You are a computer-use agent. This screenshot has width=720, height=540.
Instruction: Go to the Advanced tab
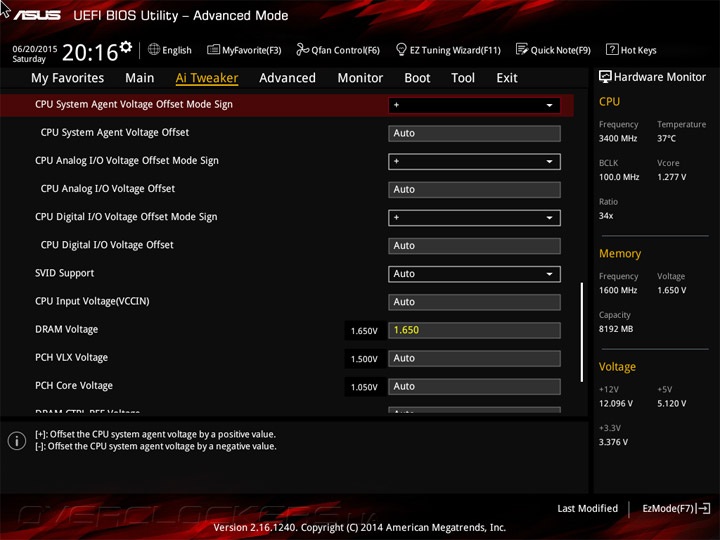pyautogui.click(x=287, y=78)
